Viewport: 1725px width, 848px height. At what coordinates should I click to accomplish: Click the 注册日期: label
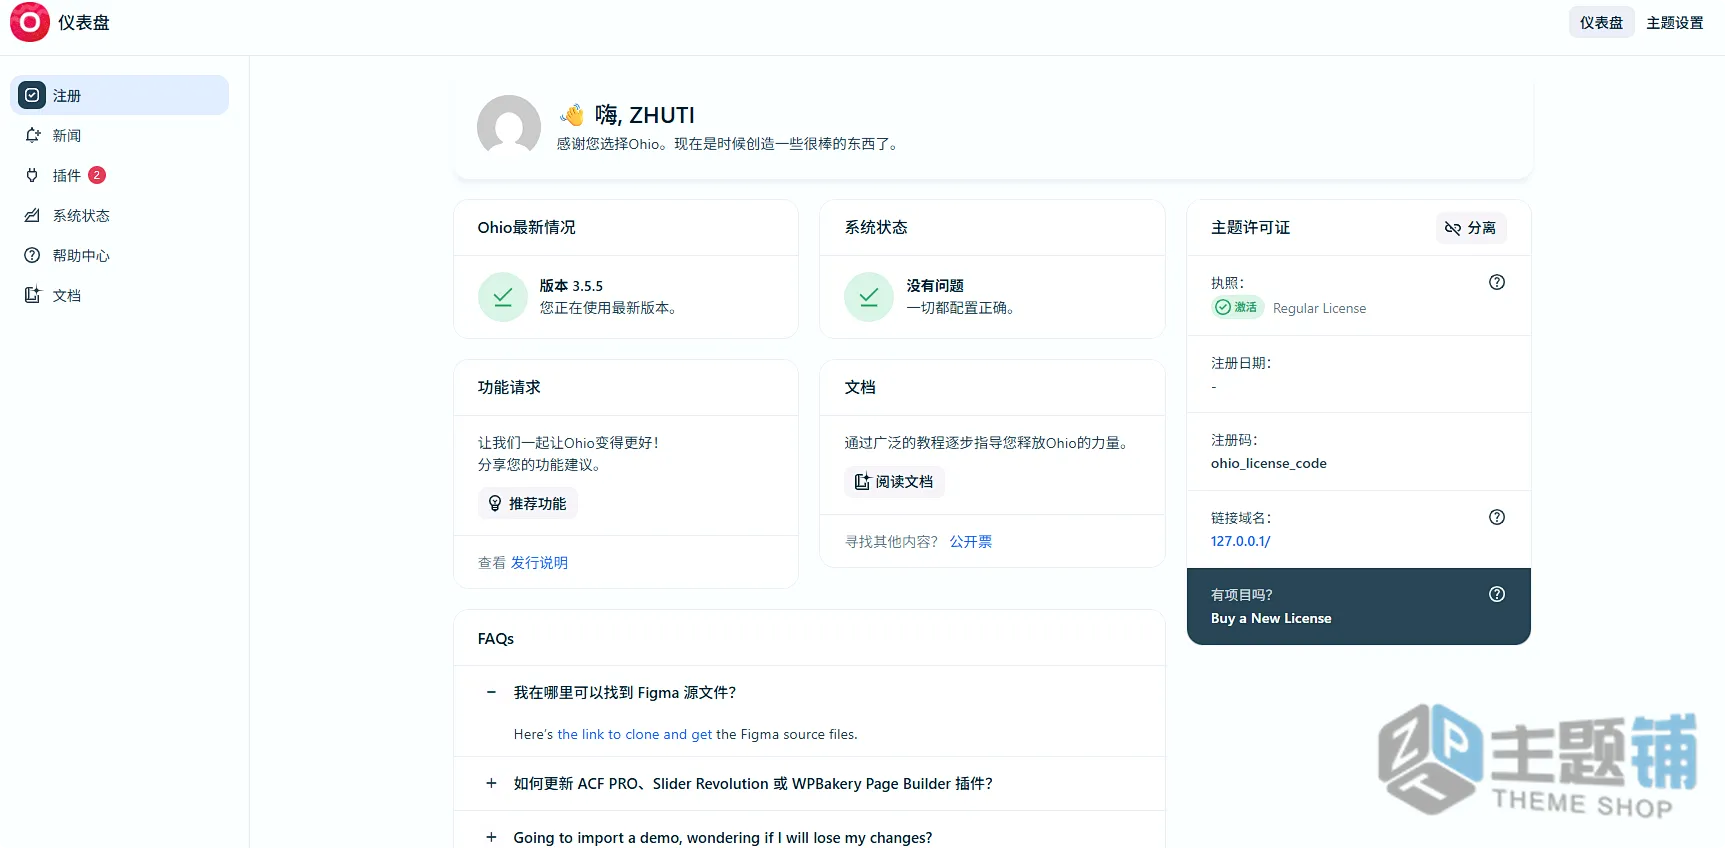1241,363
